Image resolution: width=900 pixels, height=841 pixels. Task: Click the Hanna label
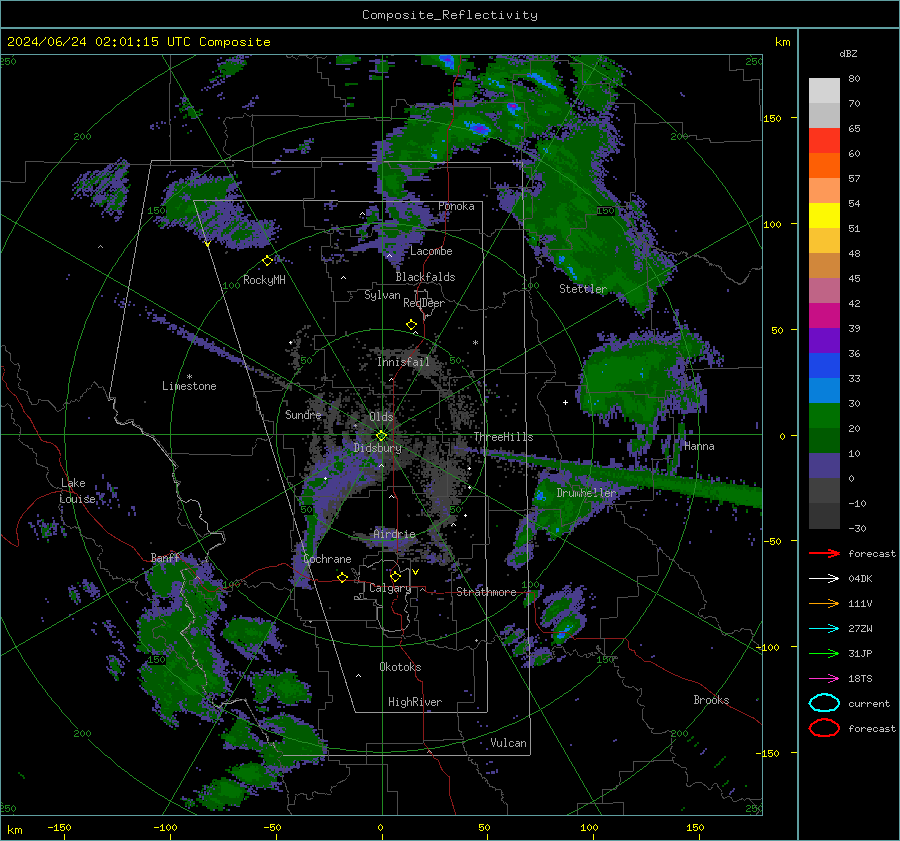tap(699, 446)
